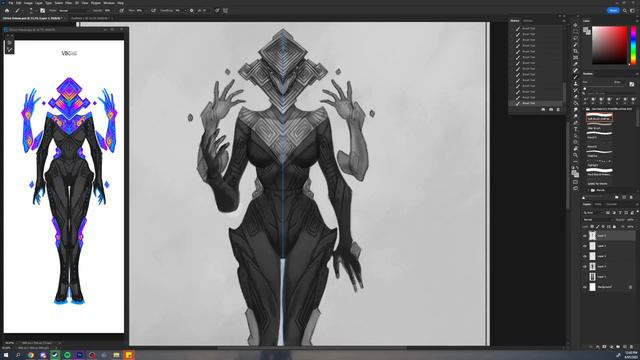The width and height of the screenshot is (640, 360).
Task: Open smoothing options gear icon
Action: tap(191, 11)
